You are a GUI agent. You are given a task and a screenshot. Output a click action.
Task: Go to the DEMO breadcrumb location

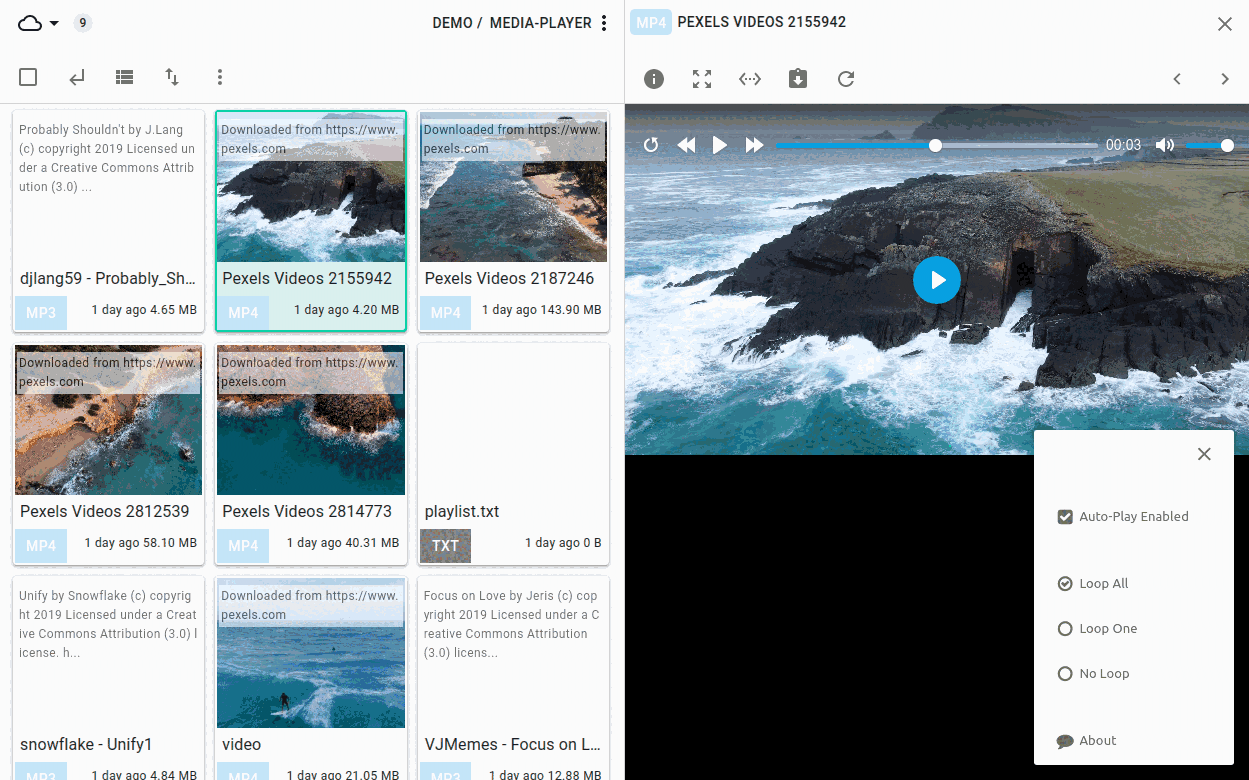coord(452,23)
